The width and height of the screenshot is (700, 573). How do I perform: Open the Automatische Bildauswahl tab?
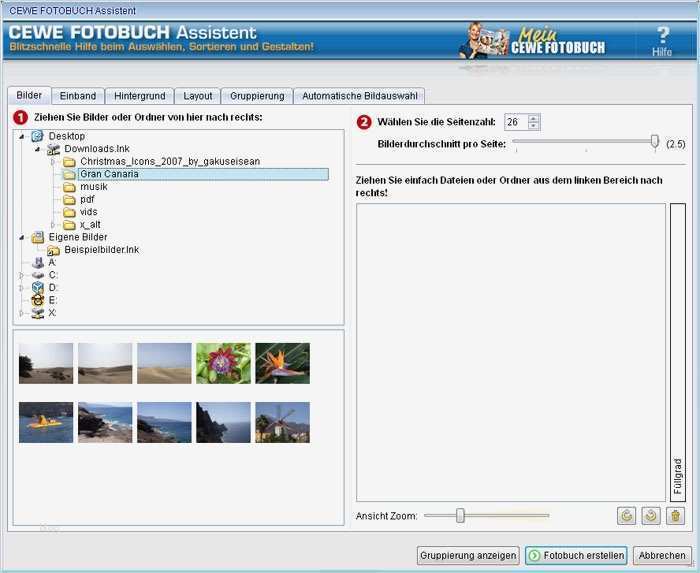coord(359,96)
